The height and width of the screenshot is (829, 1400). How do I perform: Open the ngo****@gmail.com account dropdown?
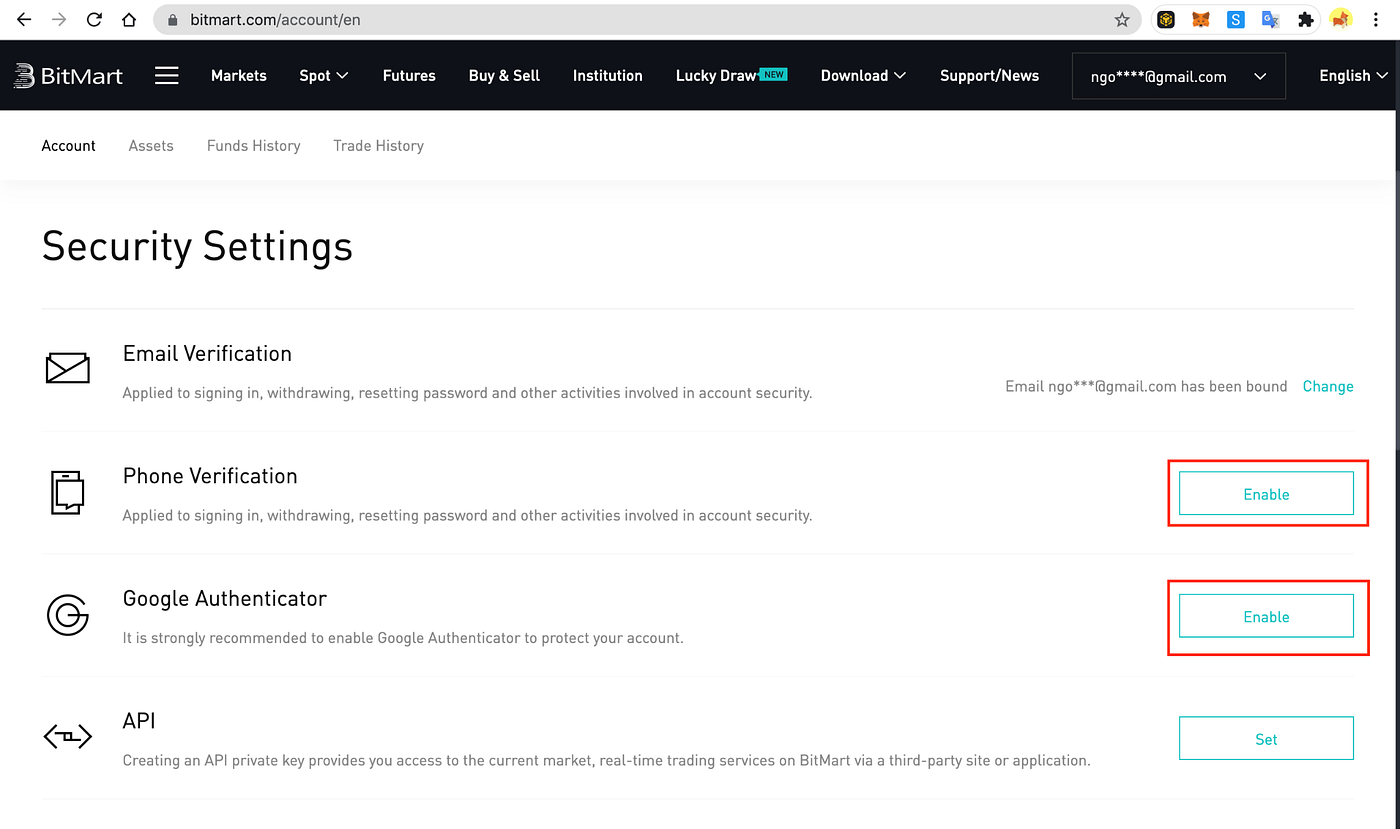[1179, 76]
